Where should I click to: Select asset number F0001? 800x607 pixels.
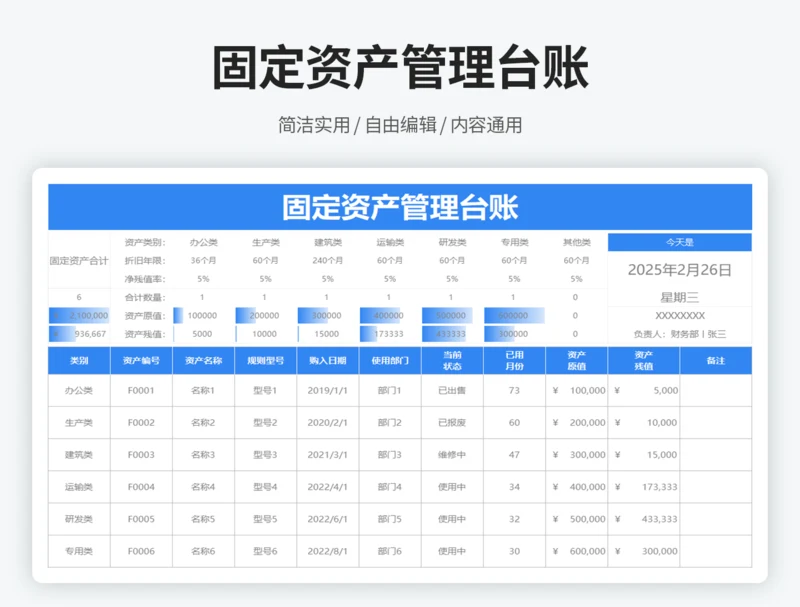point(141,391)
